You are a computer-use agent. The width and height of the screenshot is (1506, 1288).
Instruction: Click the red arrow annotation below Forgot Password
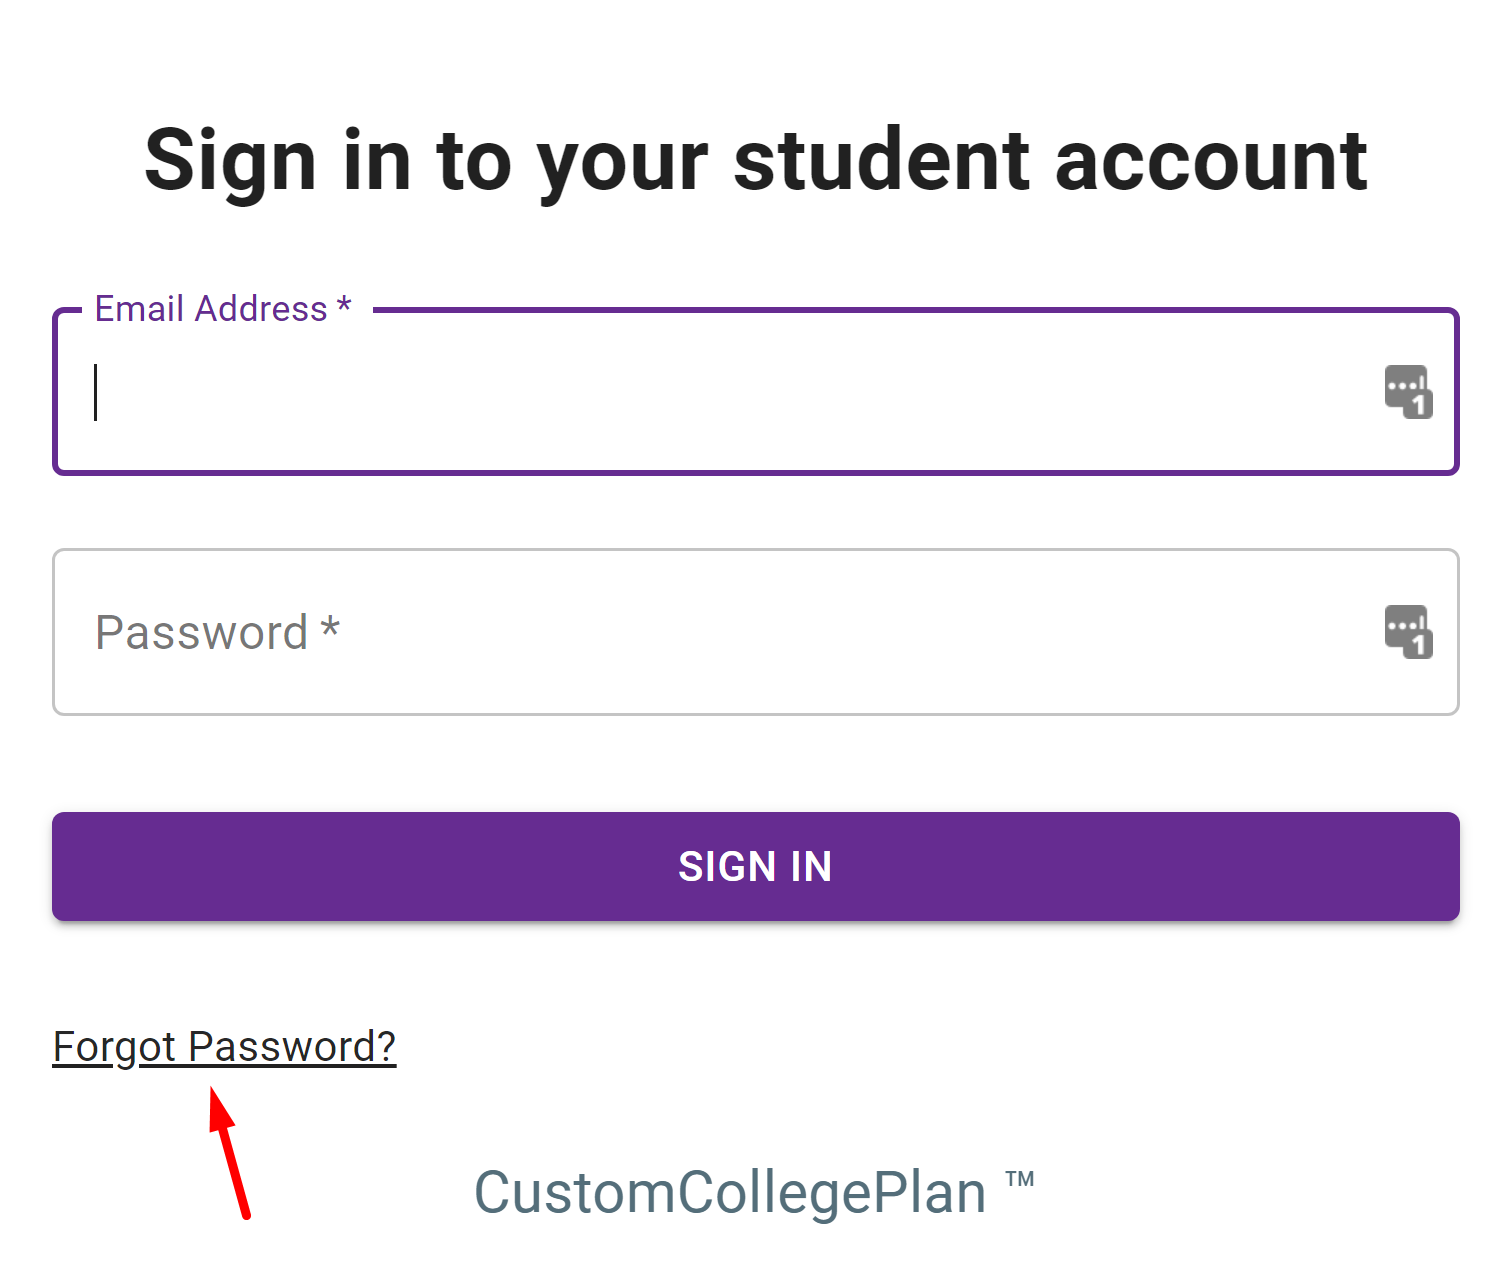click(x=229, y=1153)
